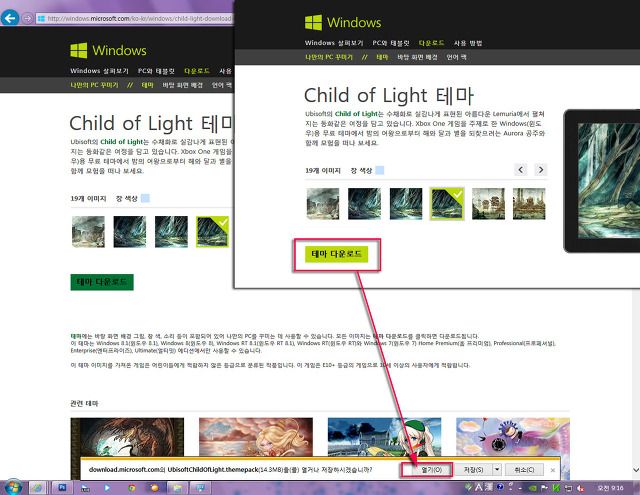The height and width of the screenshot is (495, 640).
Task: Open '다운로드' menu on the background page
Action: [x=197, y=71]
